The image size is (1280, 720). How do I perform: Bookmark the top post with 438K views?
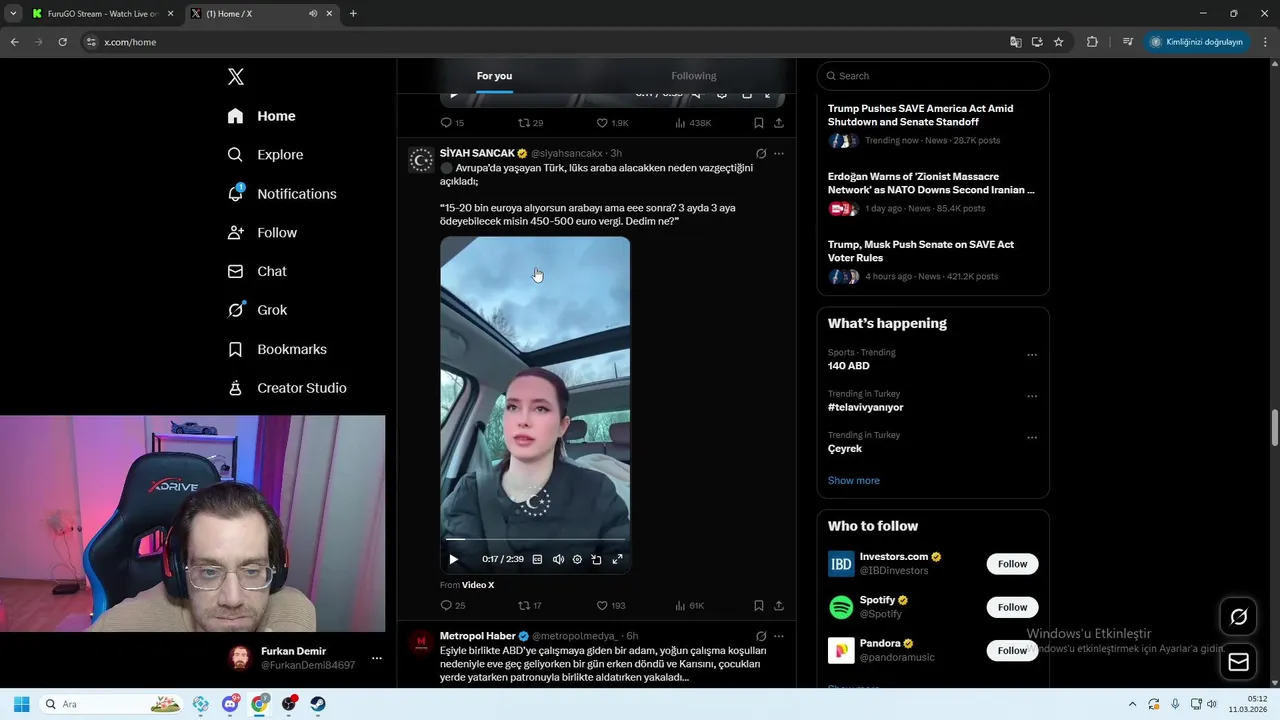tap(759, 123)
